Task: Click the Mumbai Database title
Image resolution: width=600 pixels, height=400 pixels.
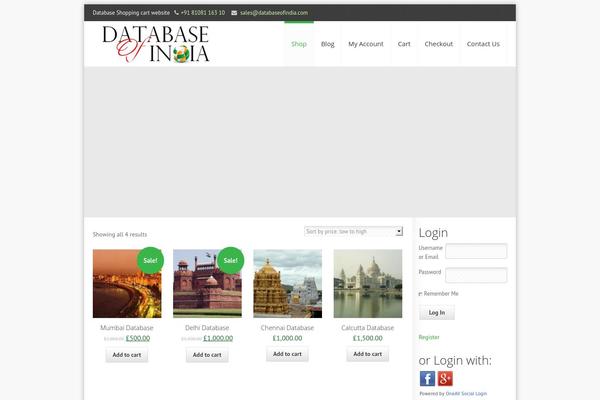Action: (x=127, y=328)
